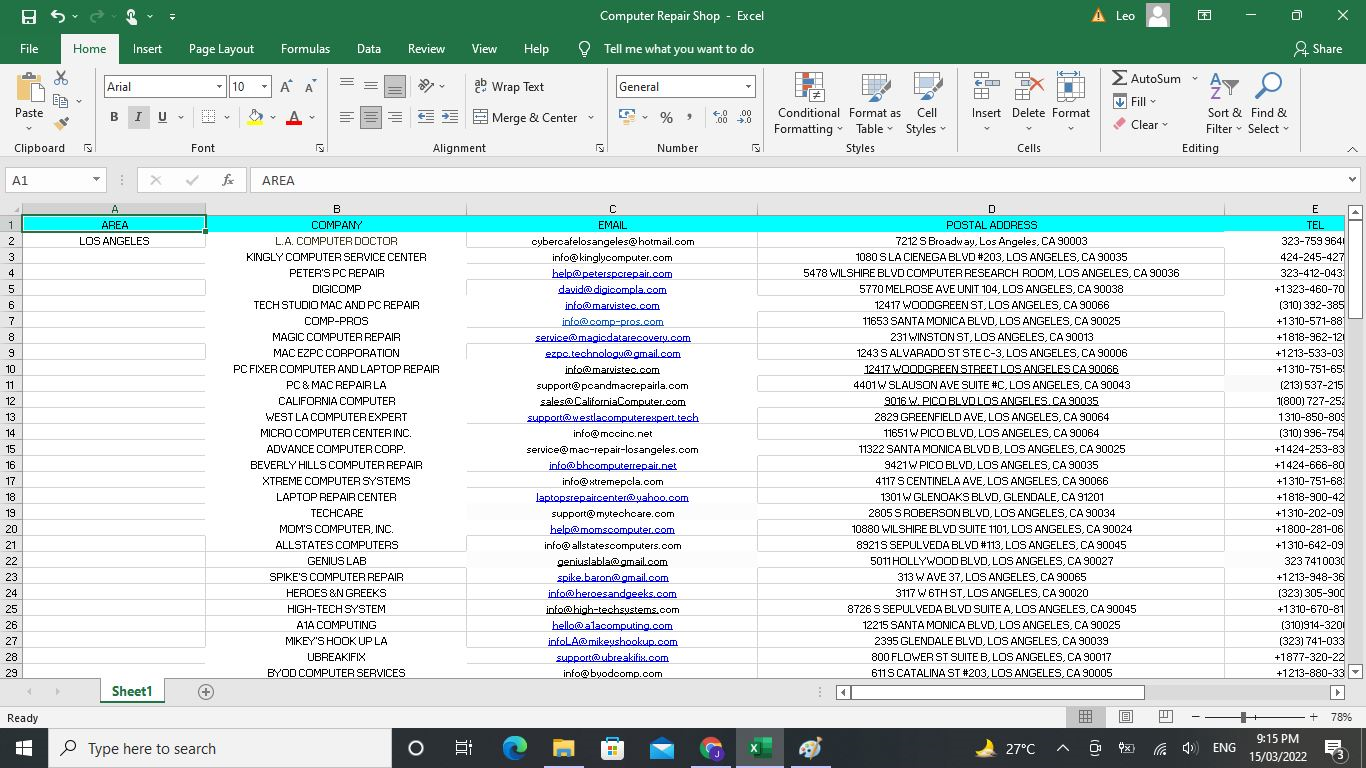Adjust the zoom slider handle
This screenshot has width=1366, height=768.
click(1243, 717)
